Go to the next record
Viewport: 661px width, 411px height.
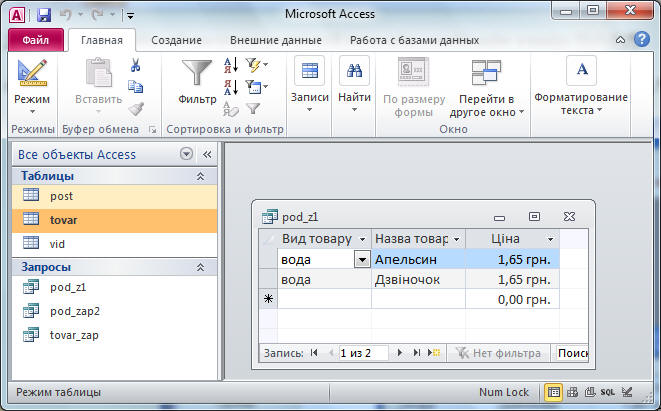(x=399, y=353)
